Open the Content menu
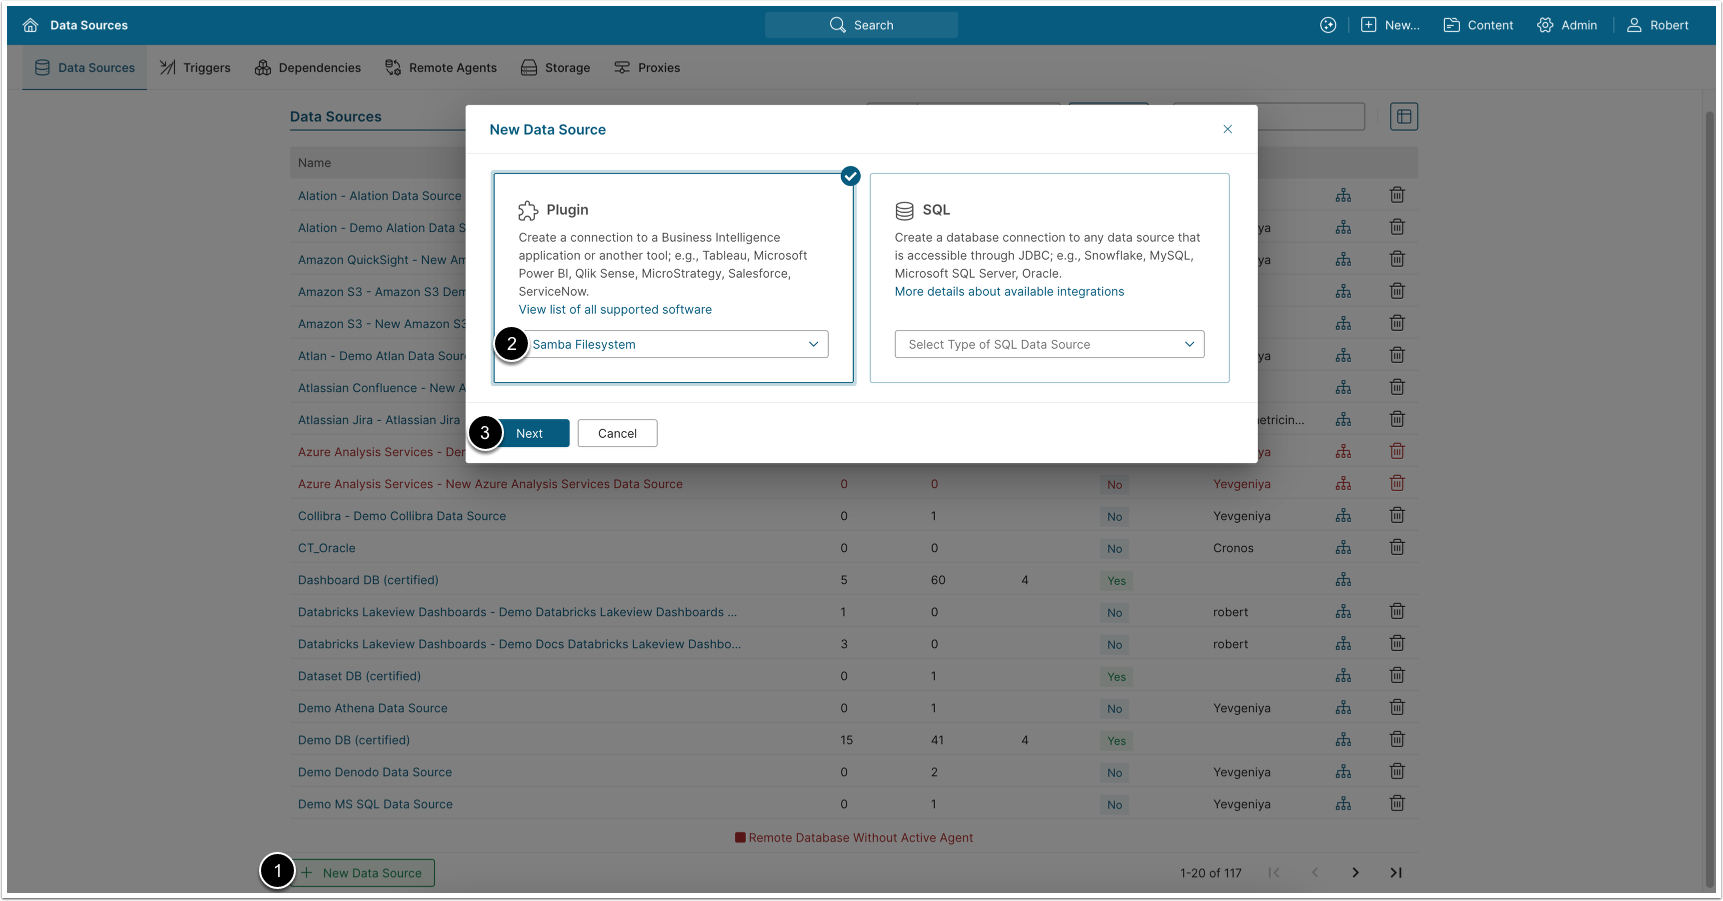The height and width of the screenshot is (901, 1723). coord(1478,25)
